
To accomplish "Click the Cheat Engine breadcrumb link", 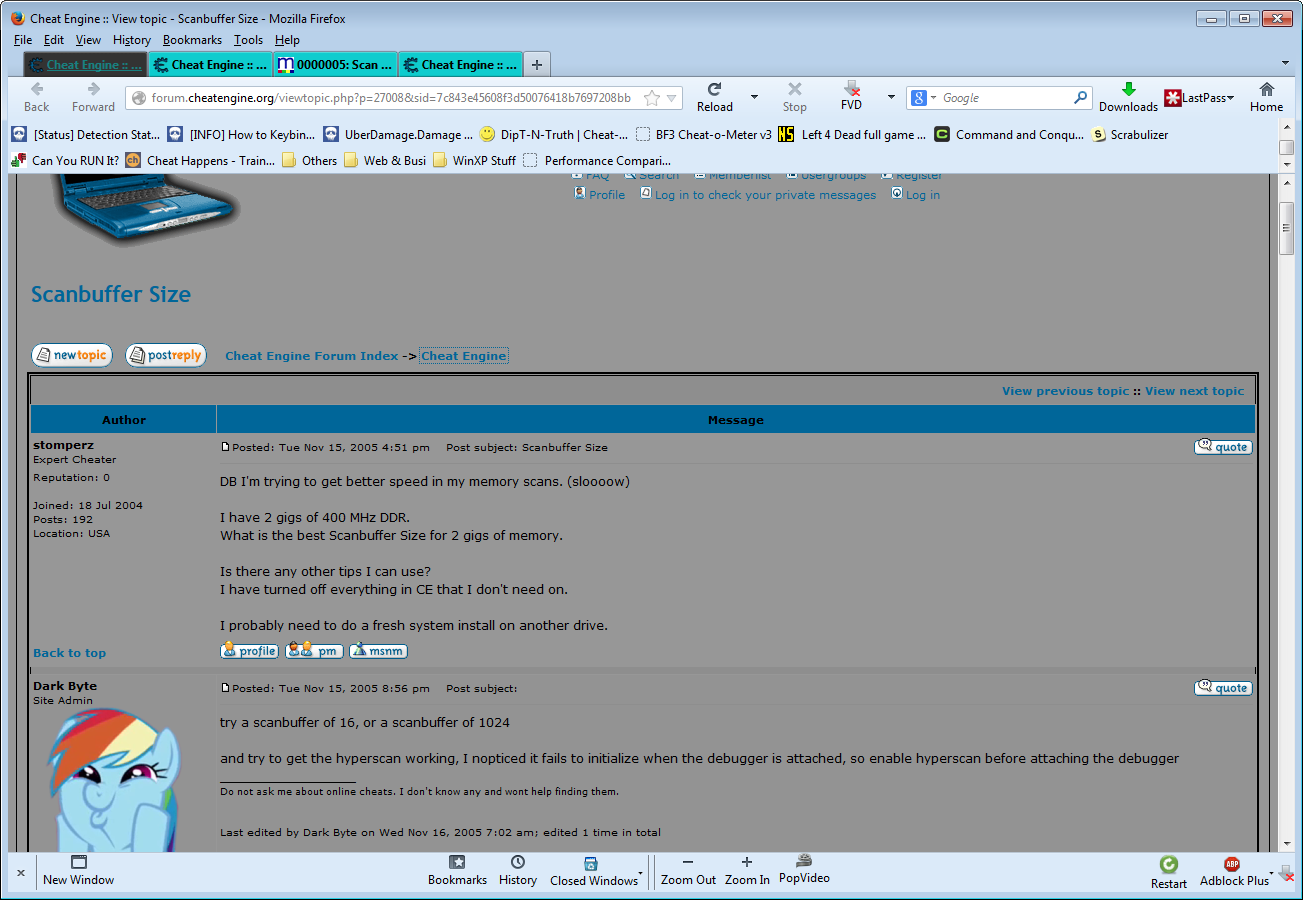I will (x=464, y=356).
